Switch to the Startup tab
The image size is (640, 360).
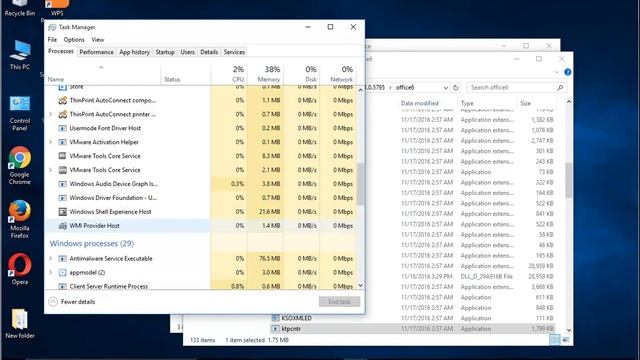click(165, 52)
